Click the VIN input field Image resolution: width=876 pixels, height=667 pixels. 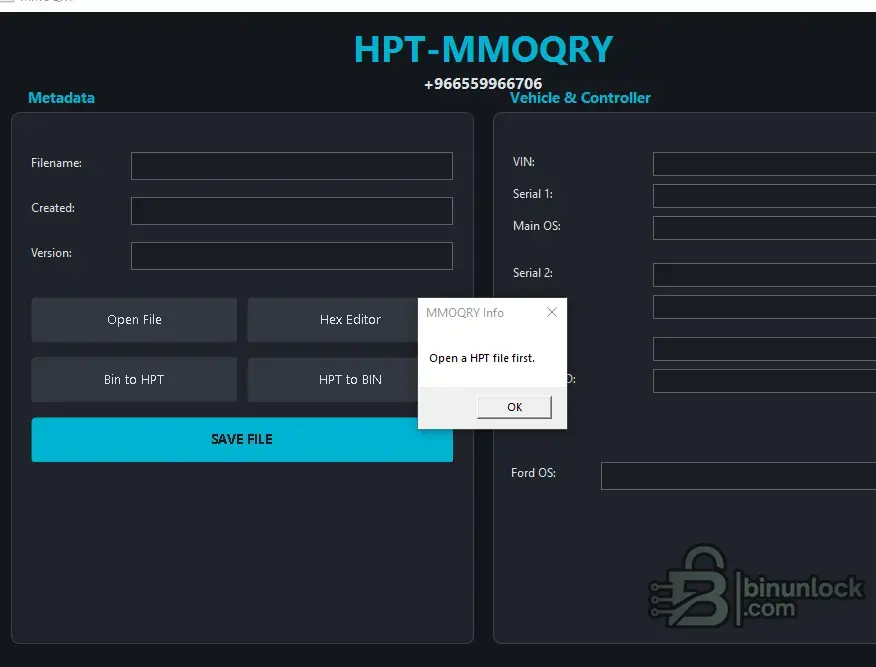point(764,164)
